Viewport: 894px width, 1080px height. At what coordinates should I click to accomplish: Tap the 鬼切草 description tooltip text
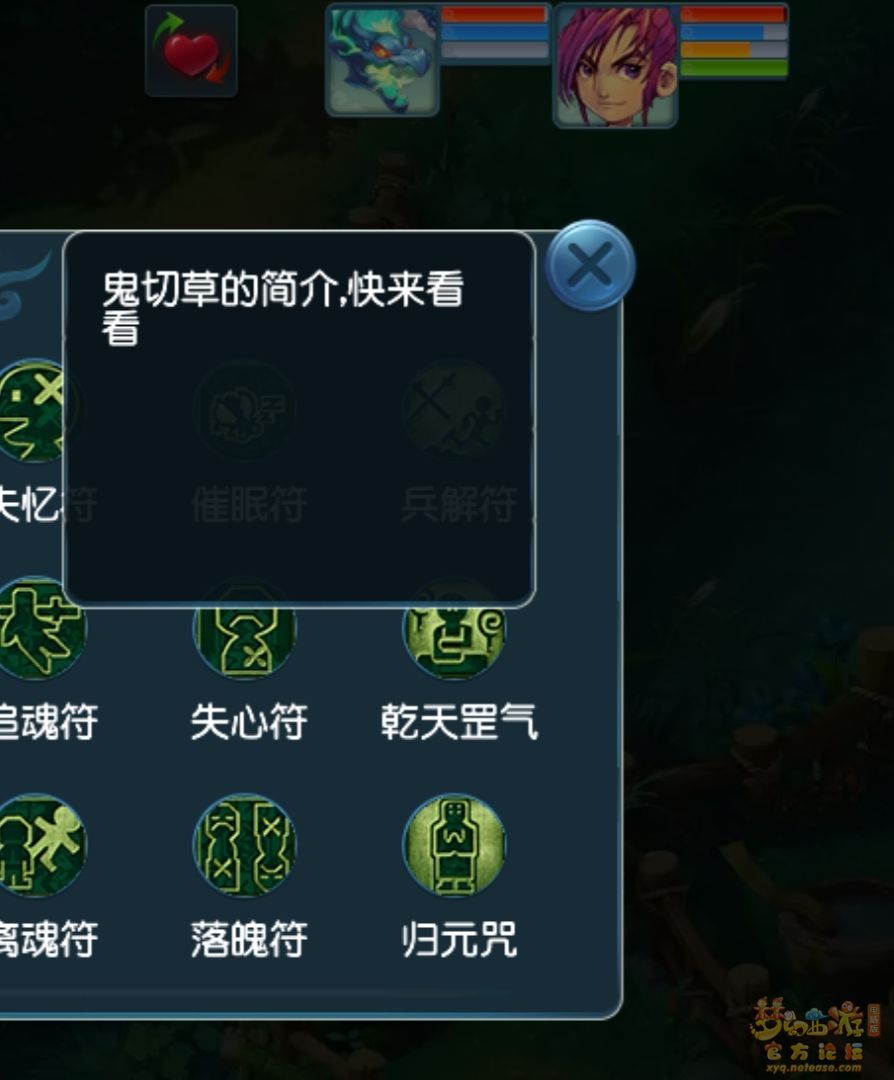tap(282, 307)
